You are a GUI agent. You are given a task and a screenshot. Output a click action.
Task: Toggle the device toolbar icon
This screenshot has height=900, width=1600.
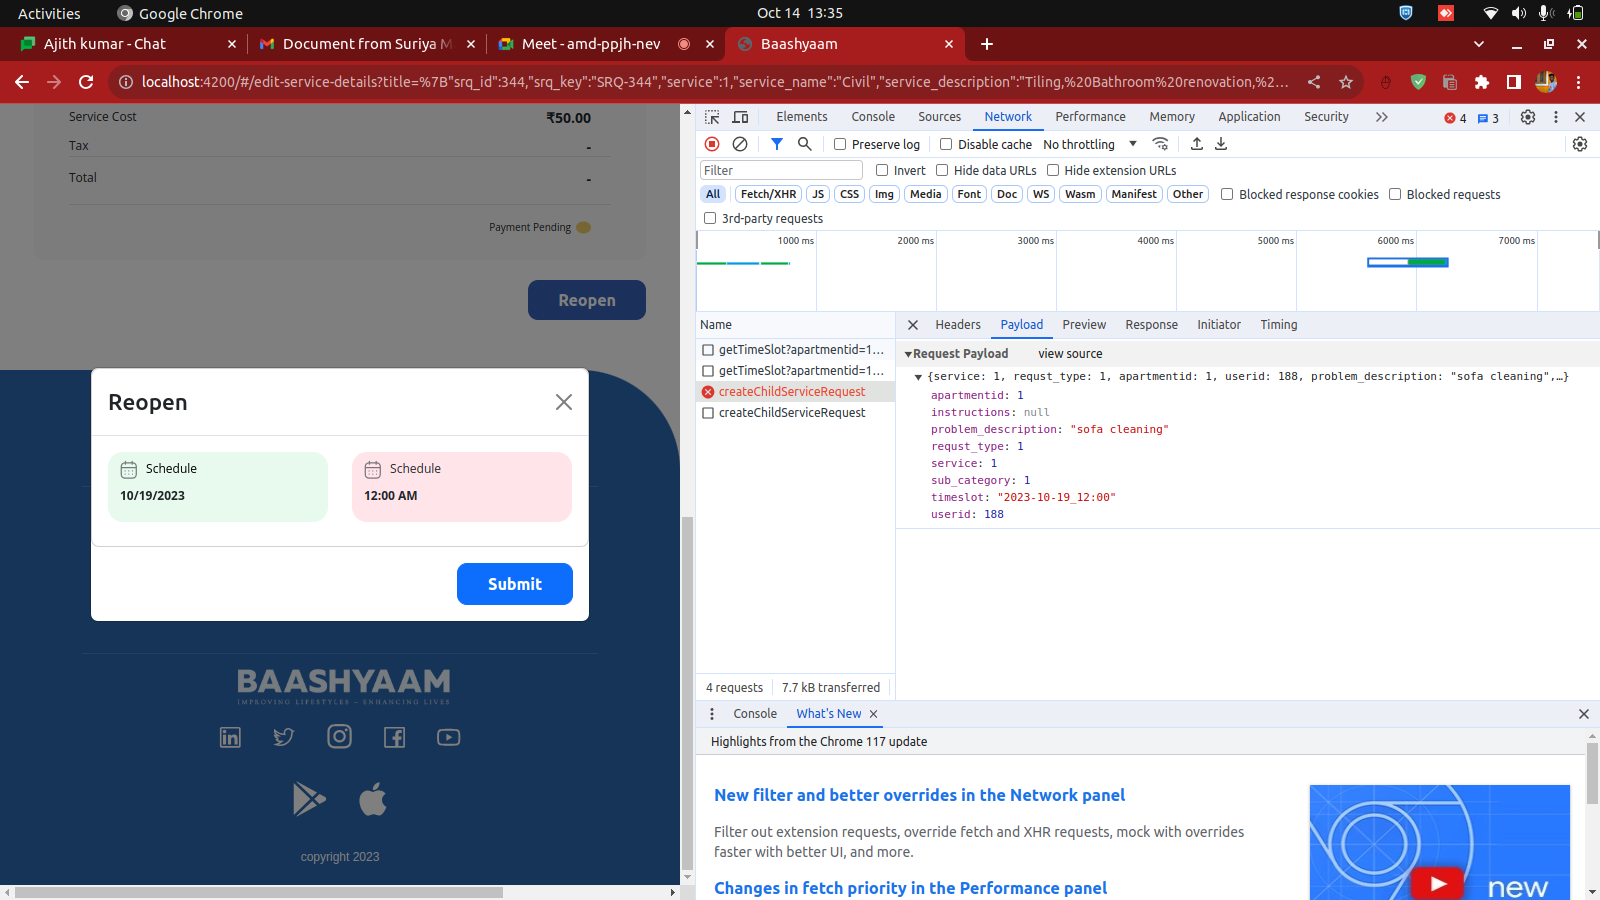tap(740, 117)
